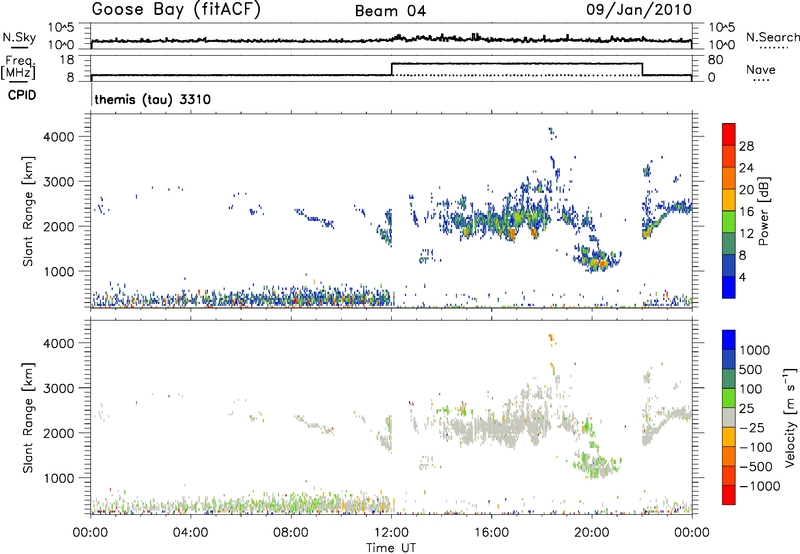The width and height of the screenshot is (800, 554).
Task: Click the frequency step-down near 22:00 UT
Action: 642,69
